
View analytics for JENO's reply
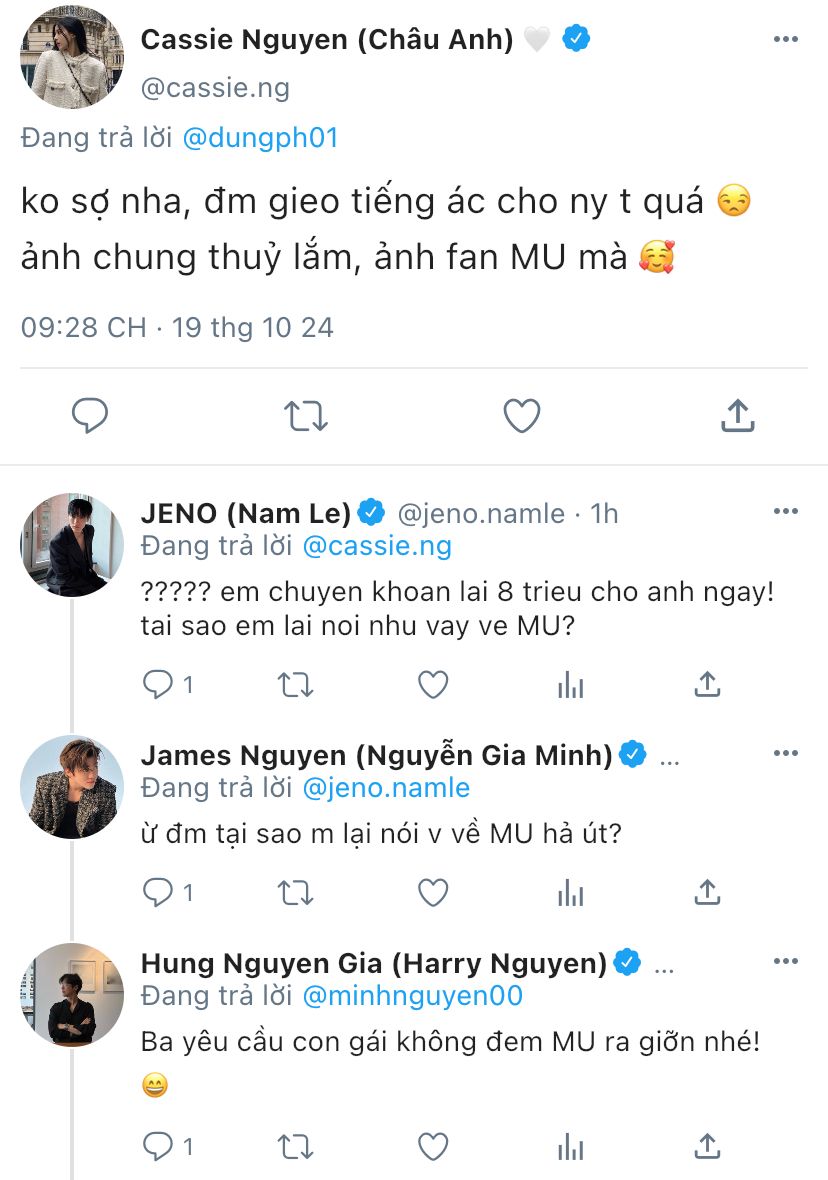570,685
